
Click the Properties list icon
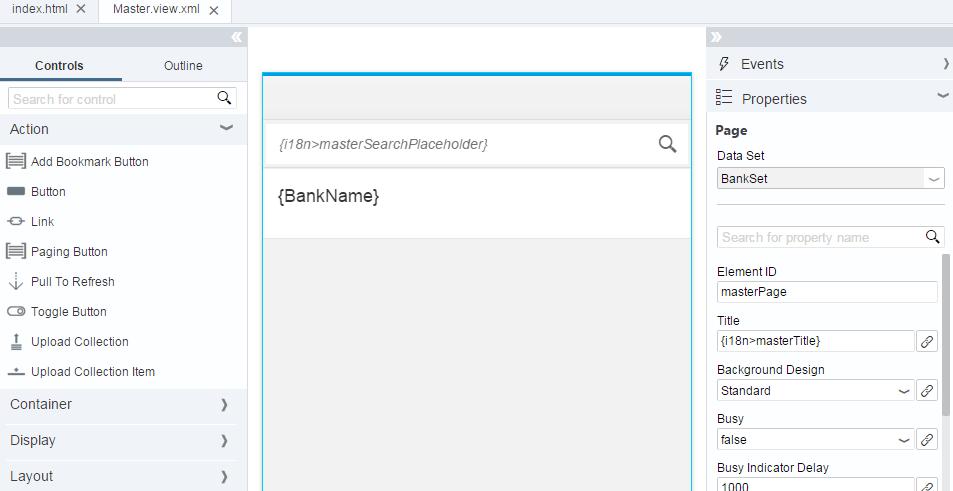pos(724,97)
